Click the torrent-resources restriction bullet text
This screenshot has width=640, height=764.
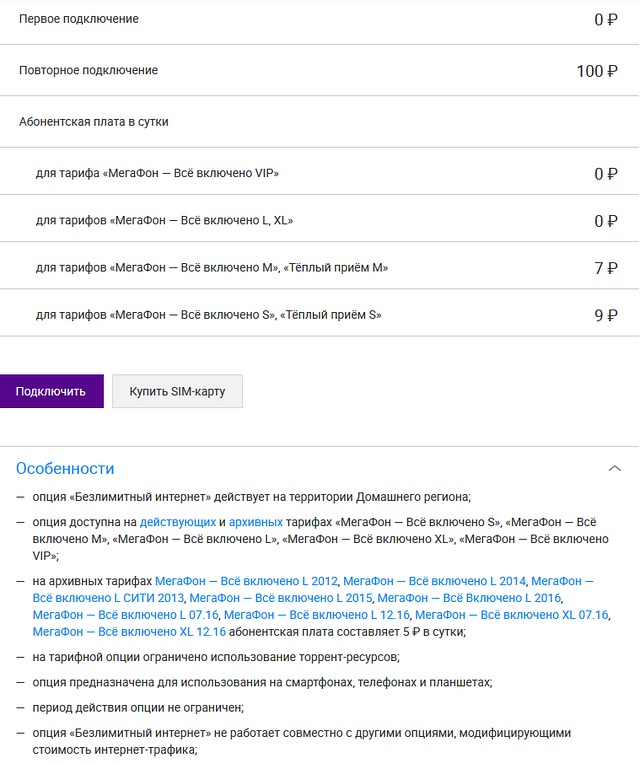pyautogui.click(x=216, y=657)
